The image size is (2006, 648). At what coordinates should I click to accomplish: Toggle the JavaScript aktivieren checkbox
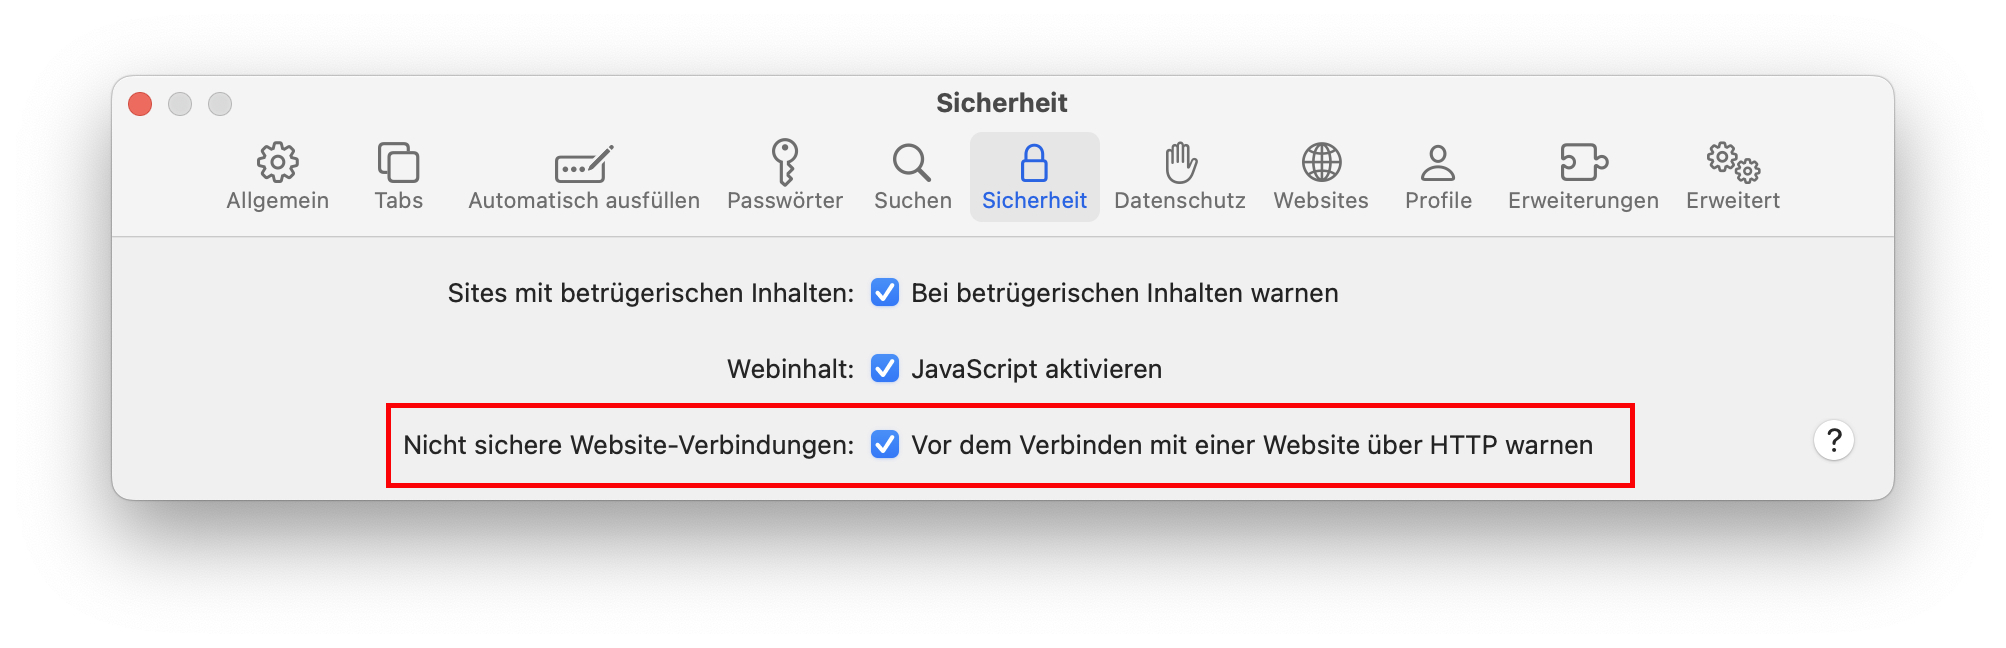point(885,369)
